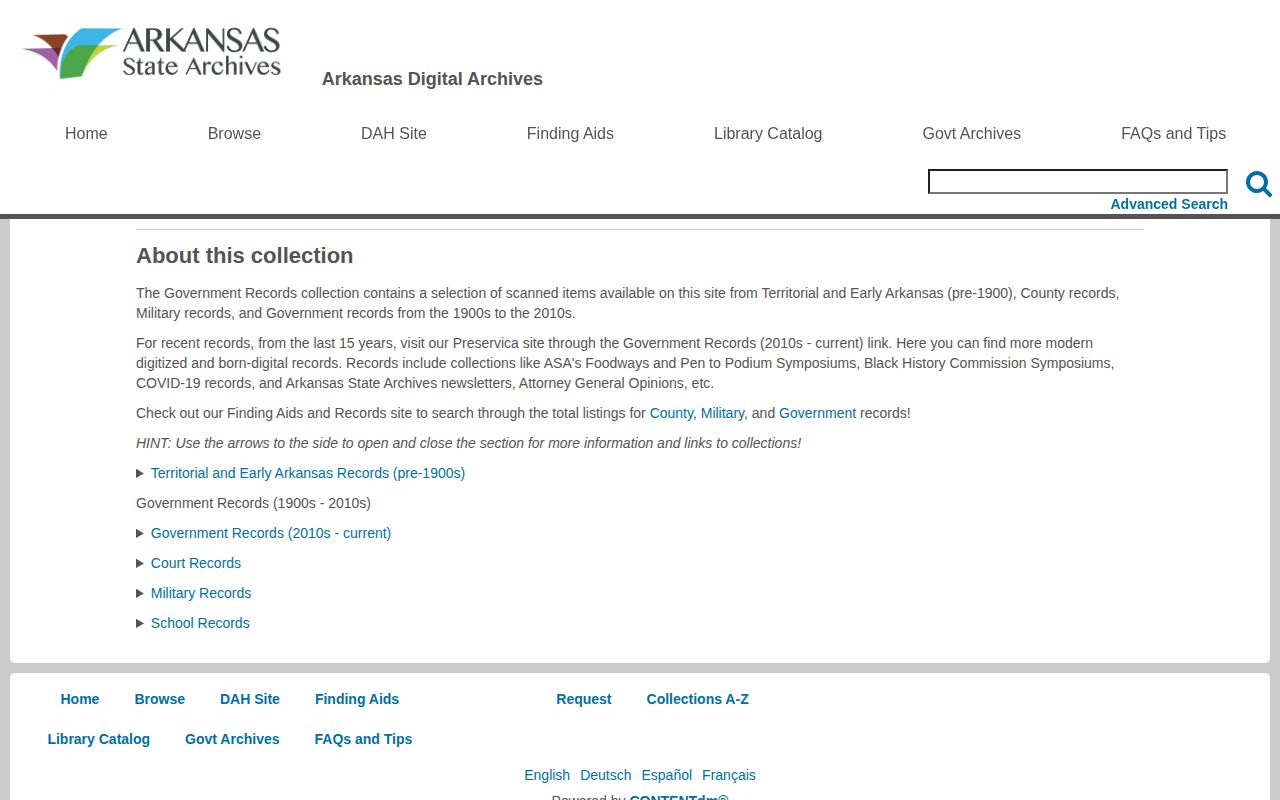This screenshot has height=800, width=1280.
Task: Open Library Catalog in top navigation
Action: point(768,133)
